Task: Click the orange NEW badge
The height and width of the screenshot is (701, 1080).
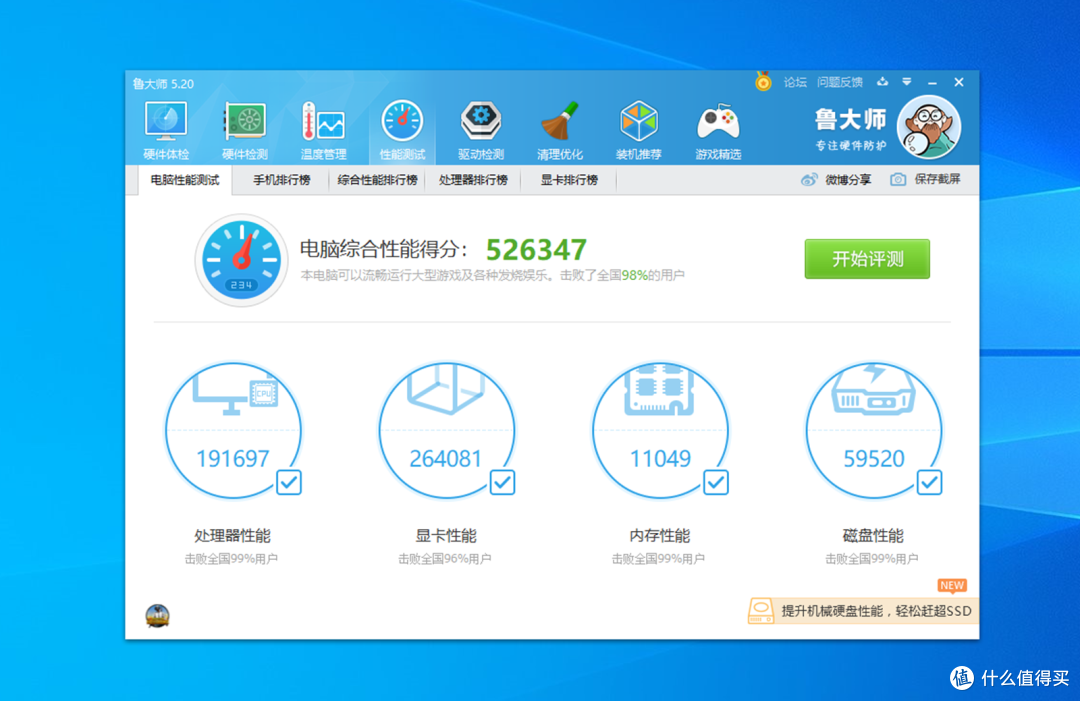Action: point(952,585)
